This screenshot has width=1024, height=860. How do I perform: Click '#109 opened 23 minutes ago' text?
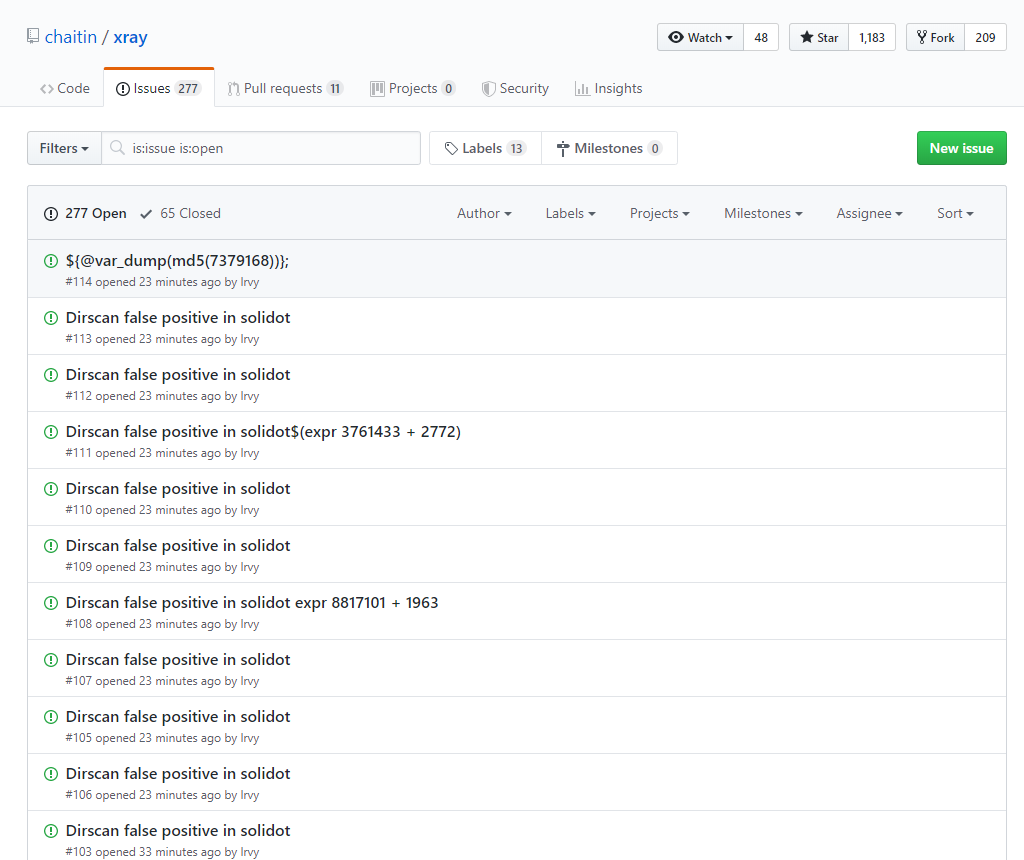143,567
